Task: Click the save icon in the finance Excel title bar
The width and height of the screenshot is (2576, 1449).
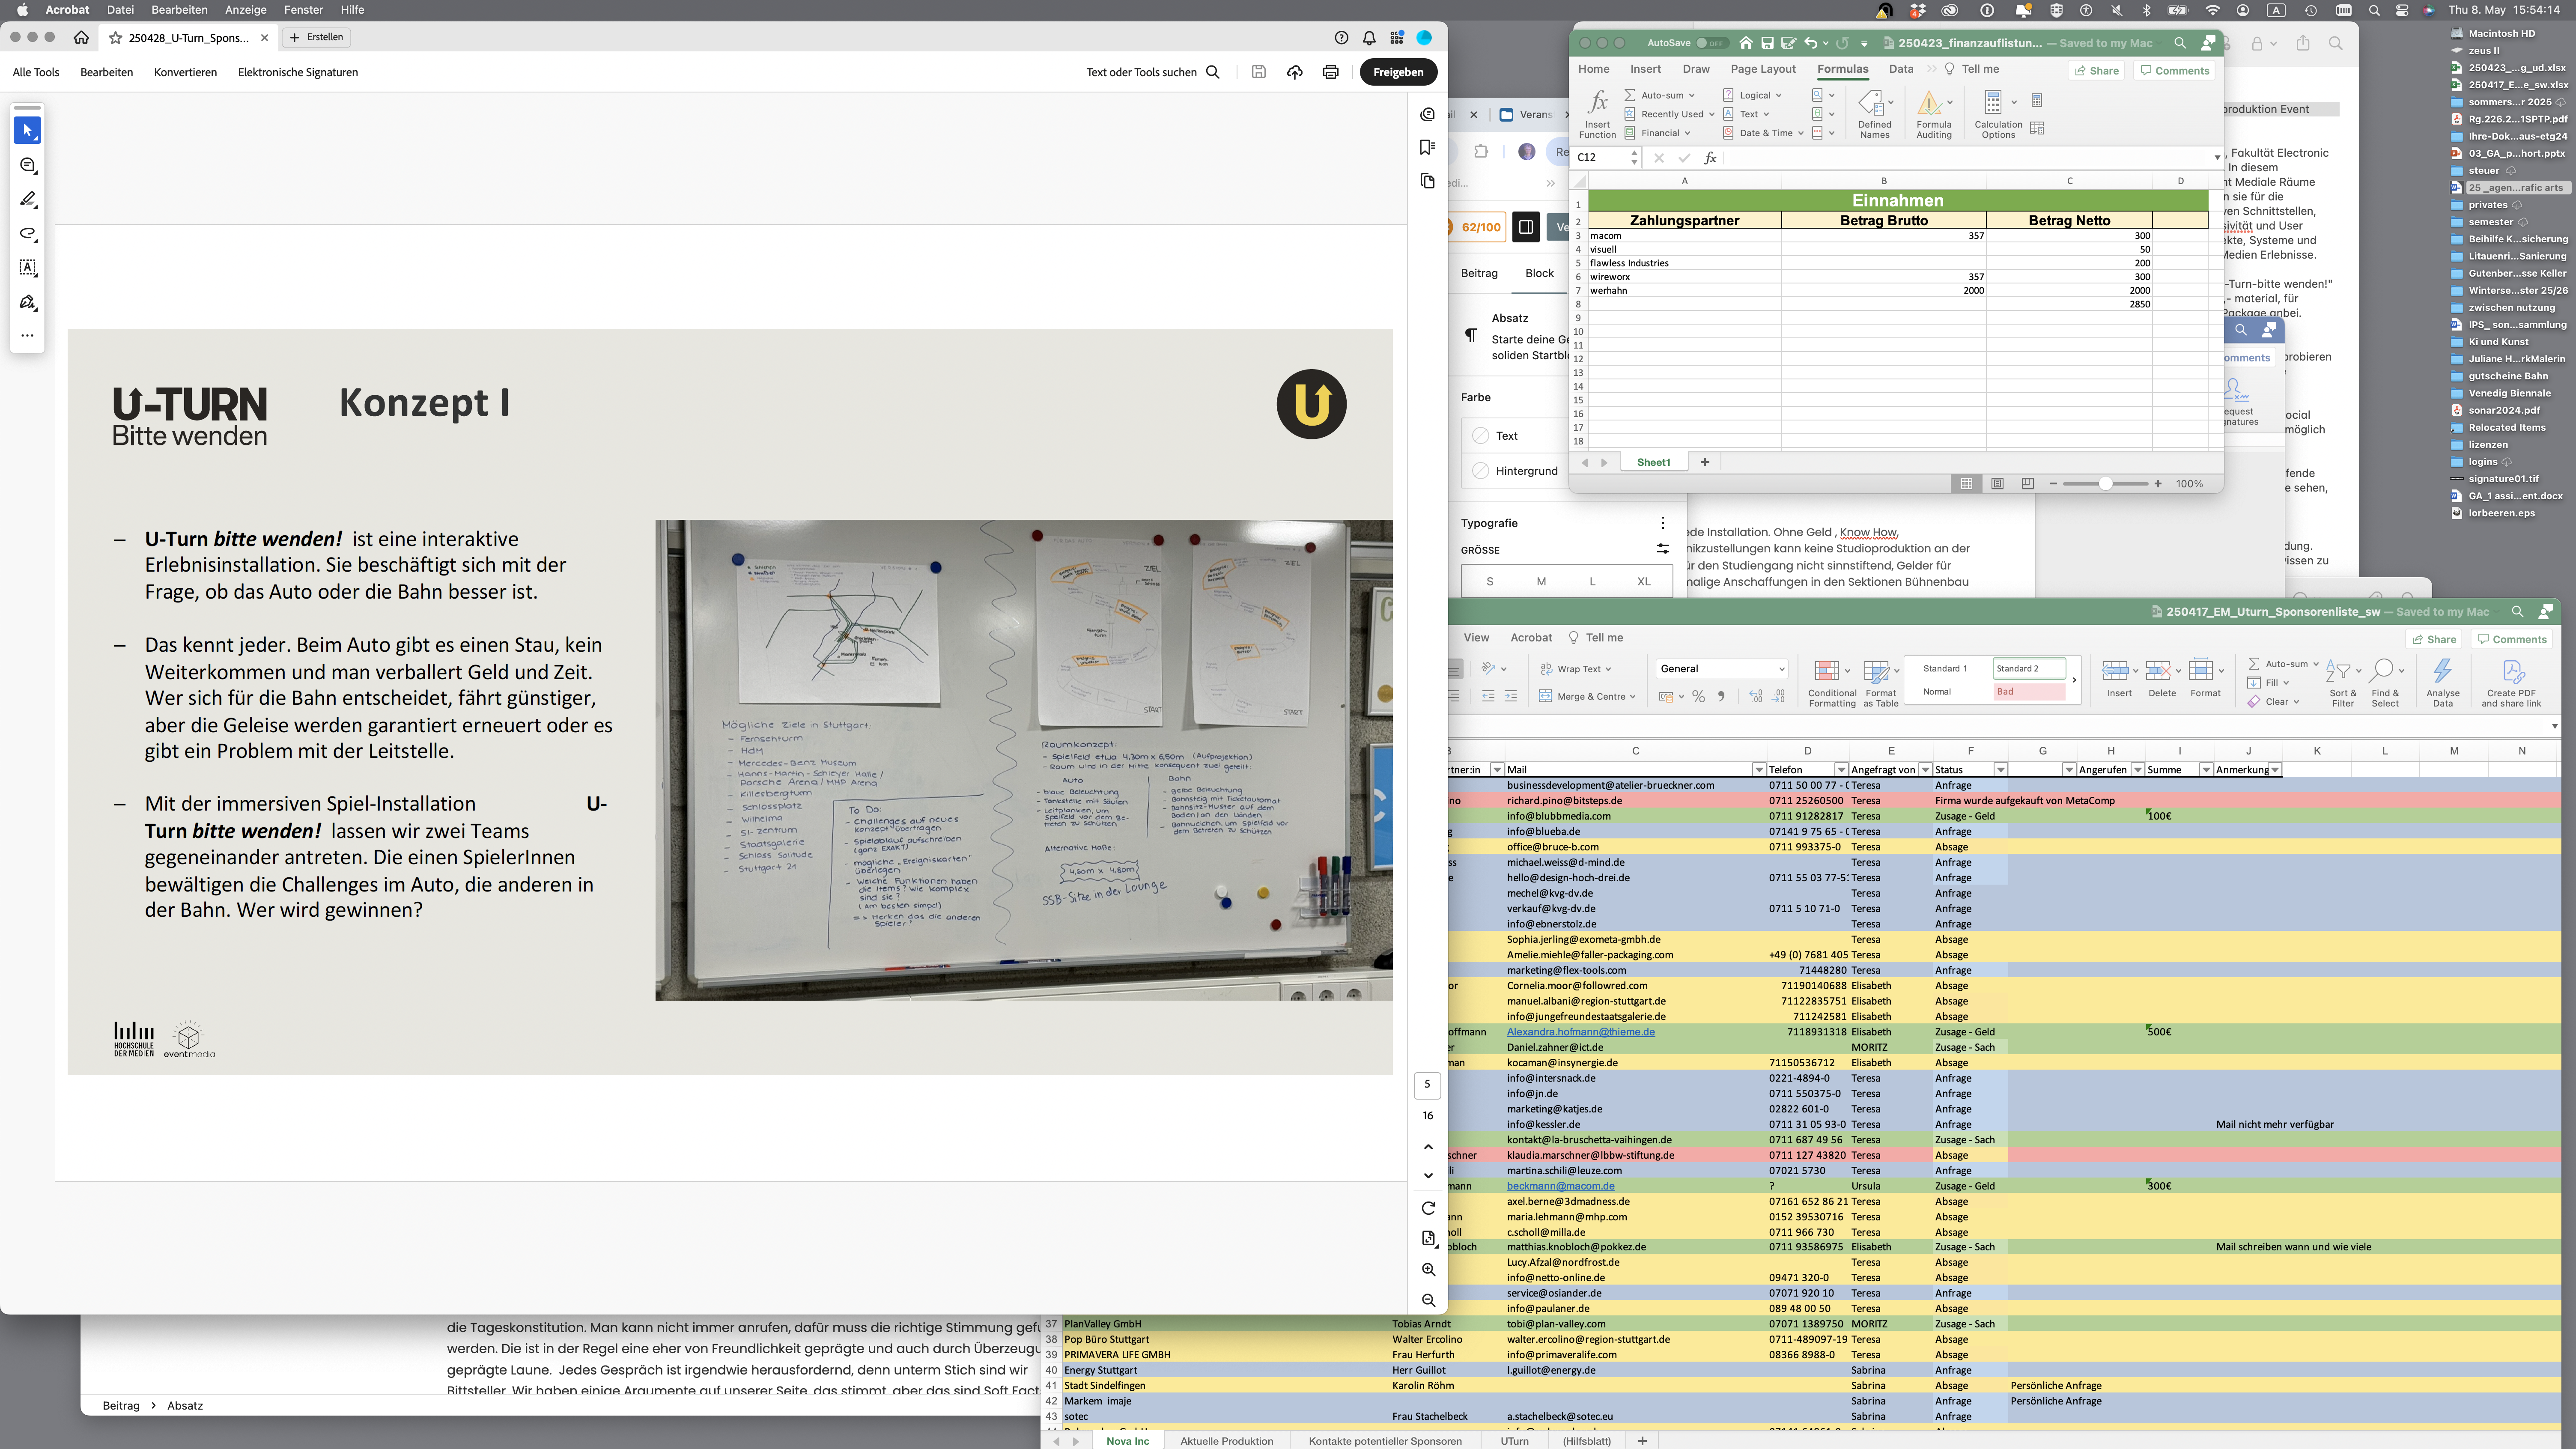Action: pos(1767,43)
